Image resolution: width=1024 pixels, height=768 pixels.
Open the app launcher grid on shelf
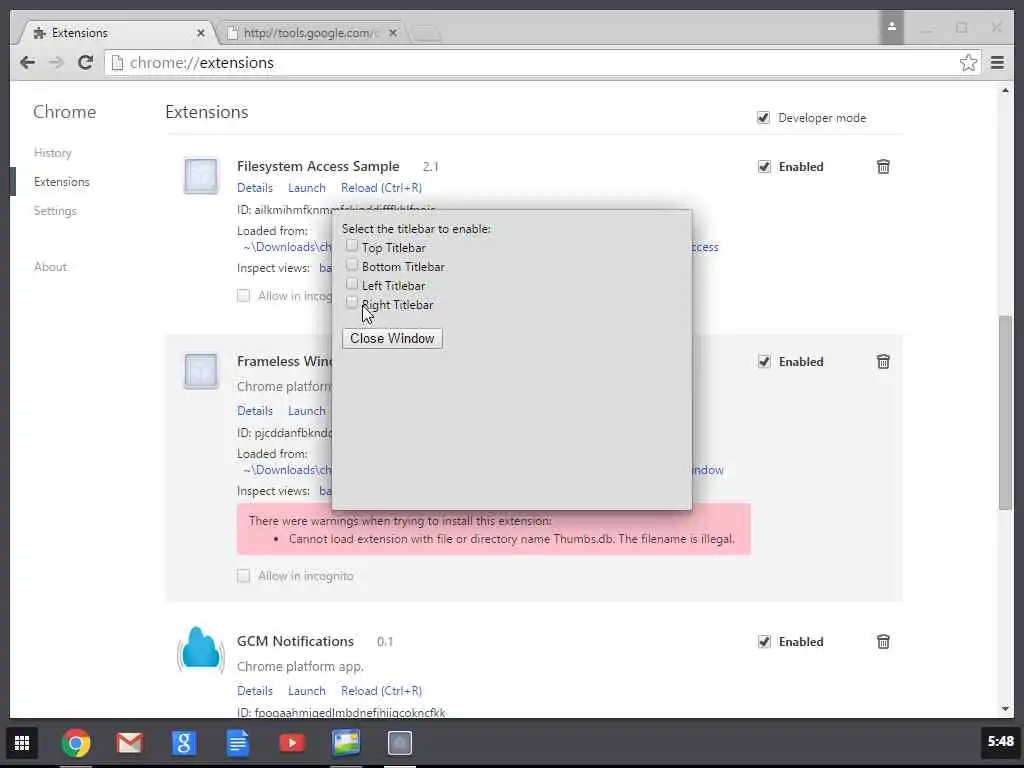(22, 743)
